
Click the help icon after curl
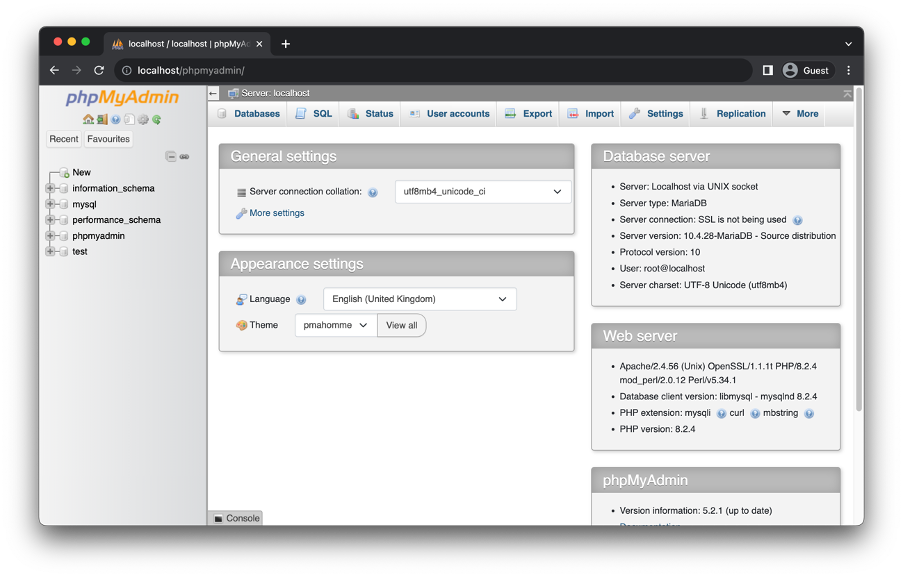[x=755, y=414]
